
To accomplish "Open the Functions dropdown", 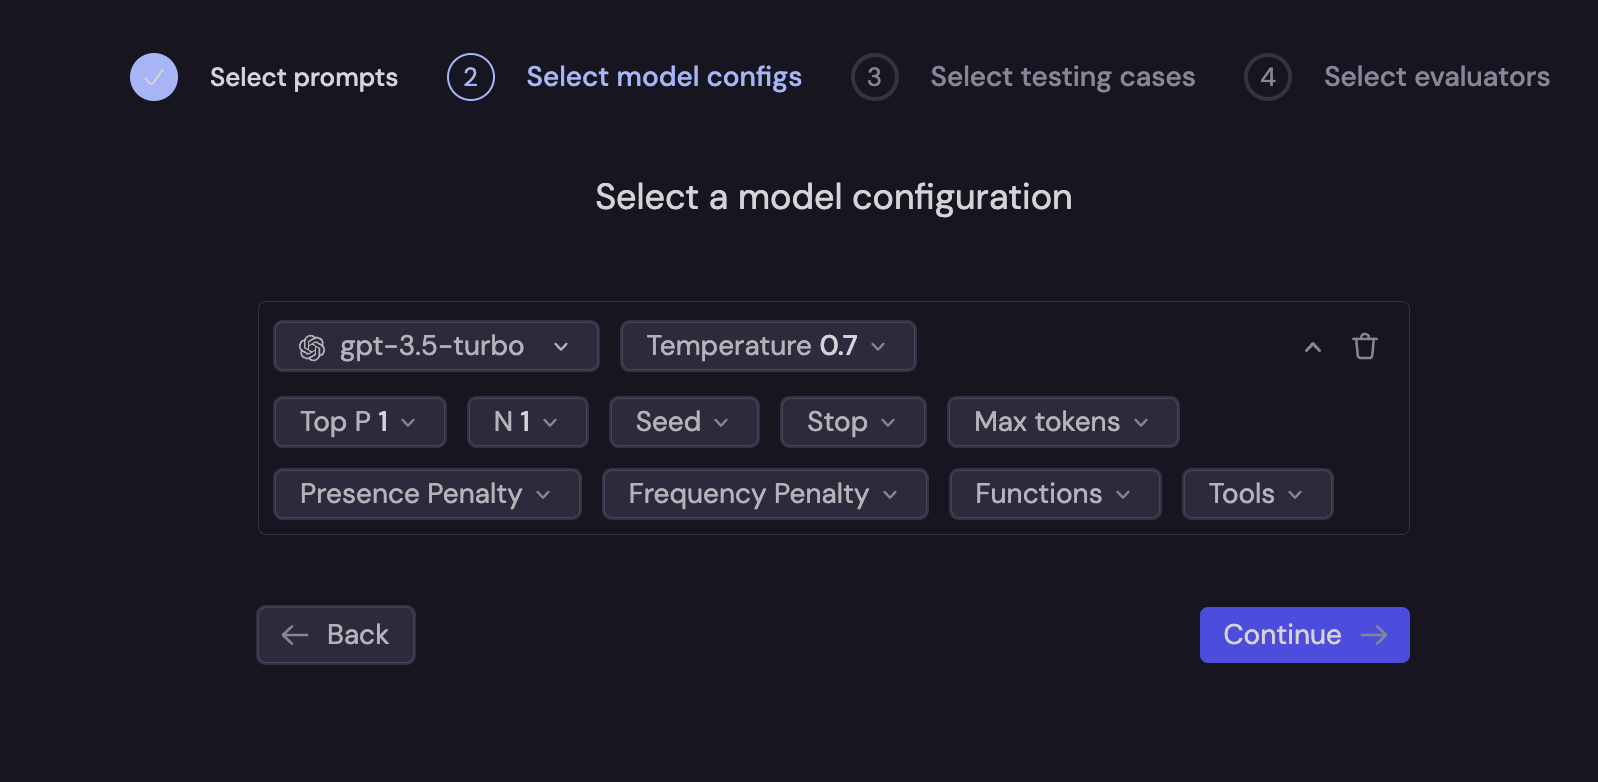I will [x=1054, y=493].
